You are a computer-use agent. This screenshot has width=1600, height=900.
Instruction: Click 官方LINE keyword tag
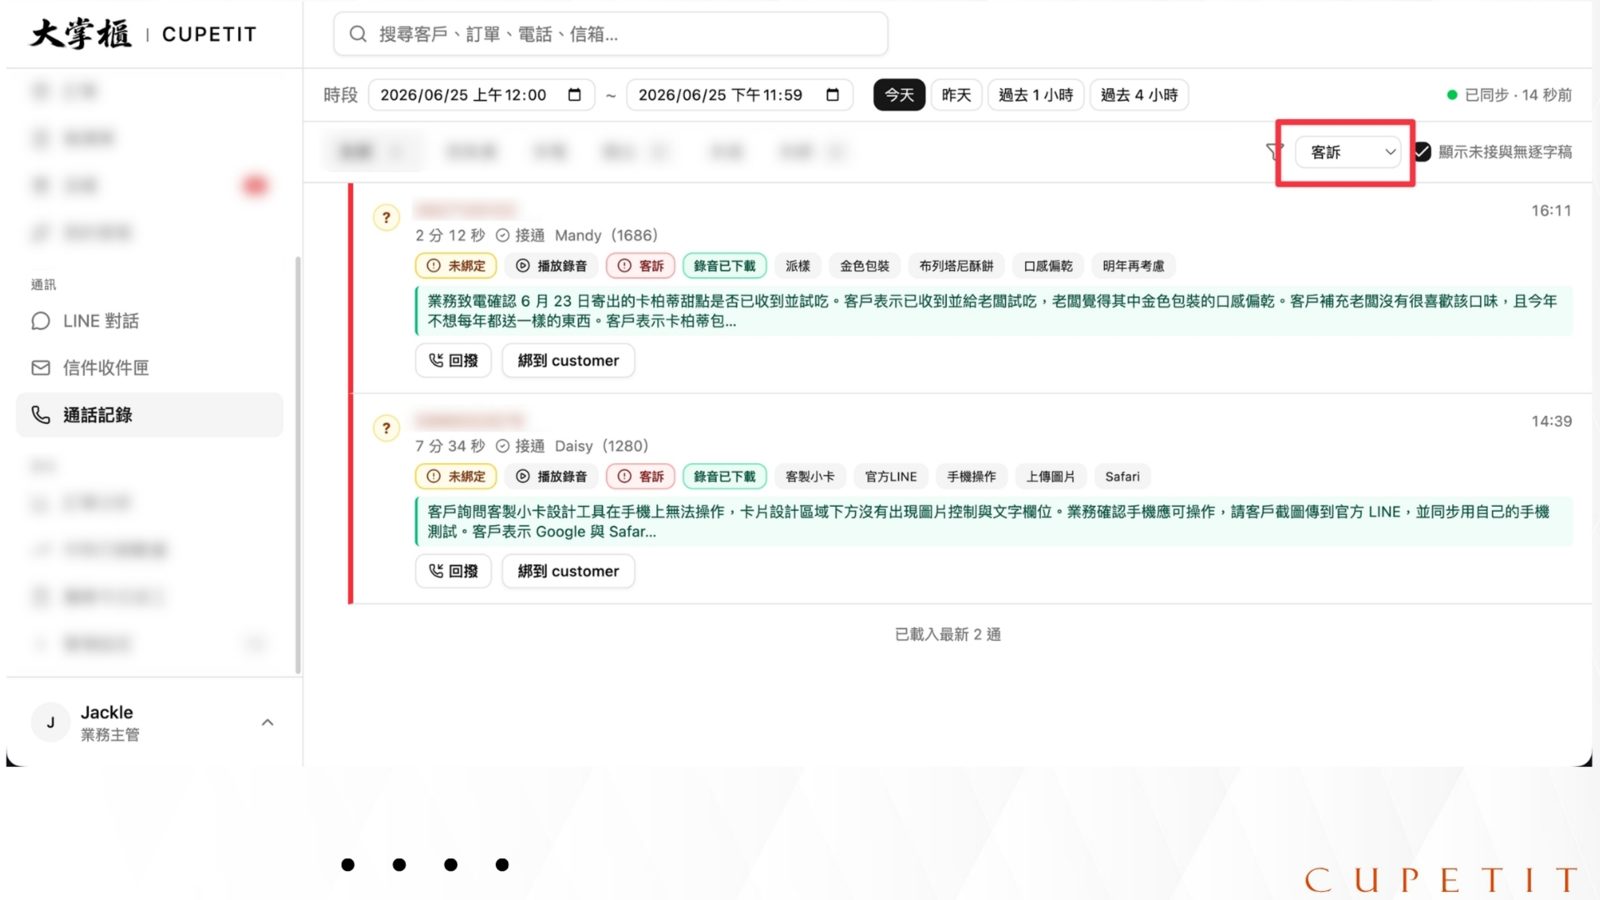pos(890,477)
